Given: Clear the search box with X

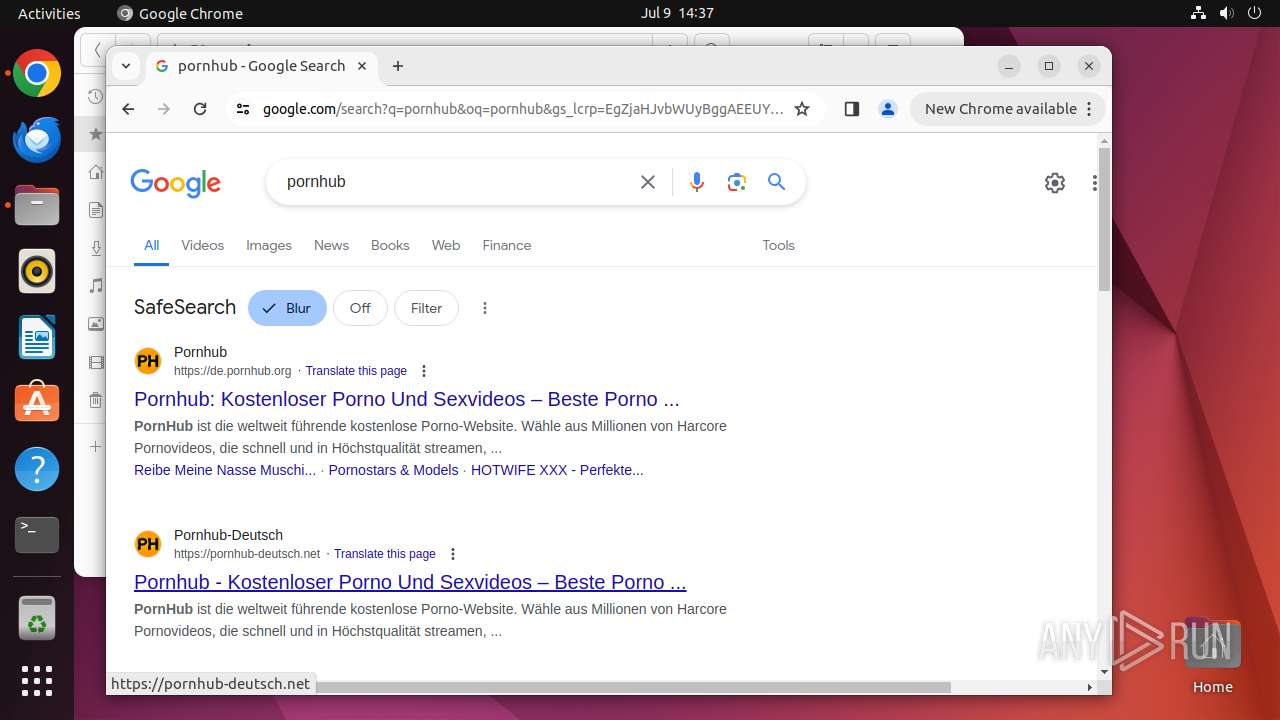Looking at the screenshot, I should click(x=648, y=182).
